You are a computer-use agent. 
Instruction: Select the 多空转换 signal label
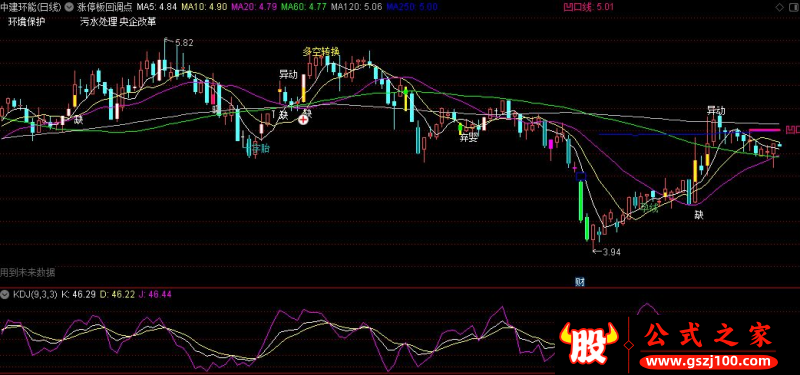(x=321, y=52)
